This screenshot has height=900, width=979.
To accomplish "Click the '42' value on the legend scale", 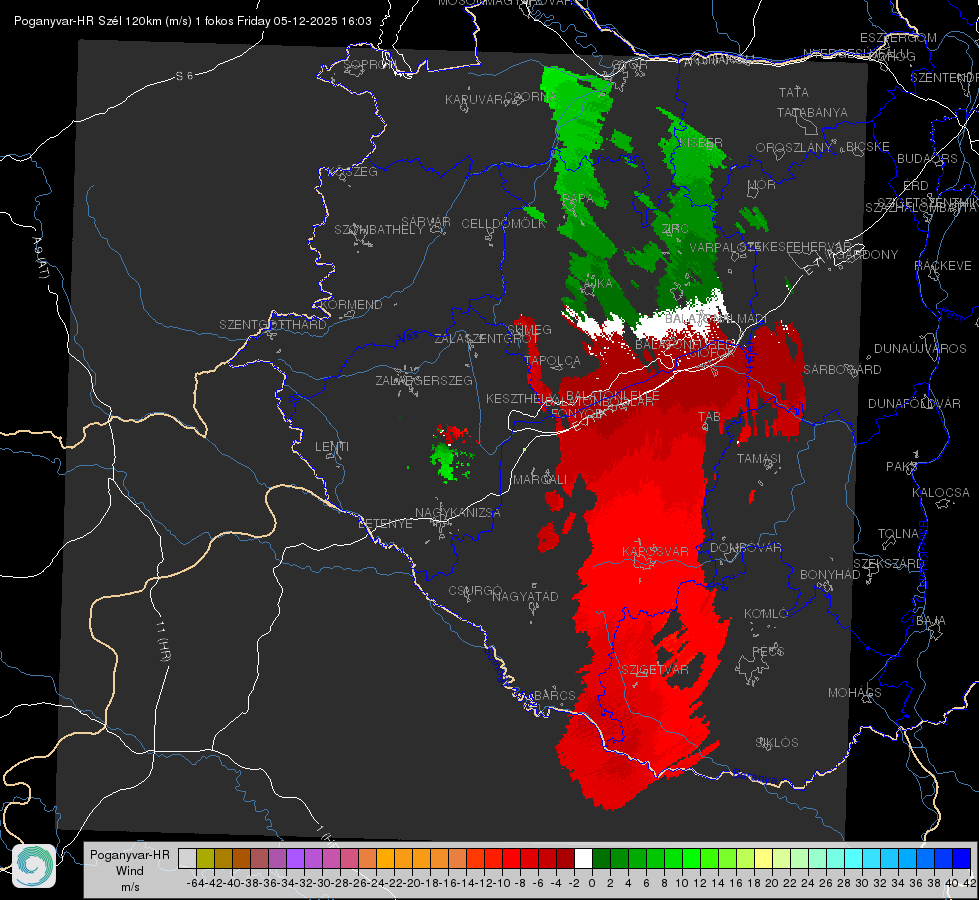I will pyautogui.click(x=969, y=883).
